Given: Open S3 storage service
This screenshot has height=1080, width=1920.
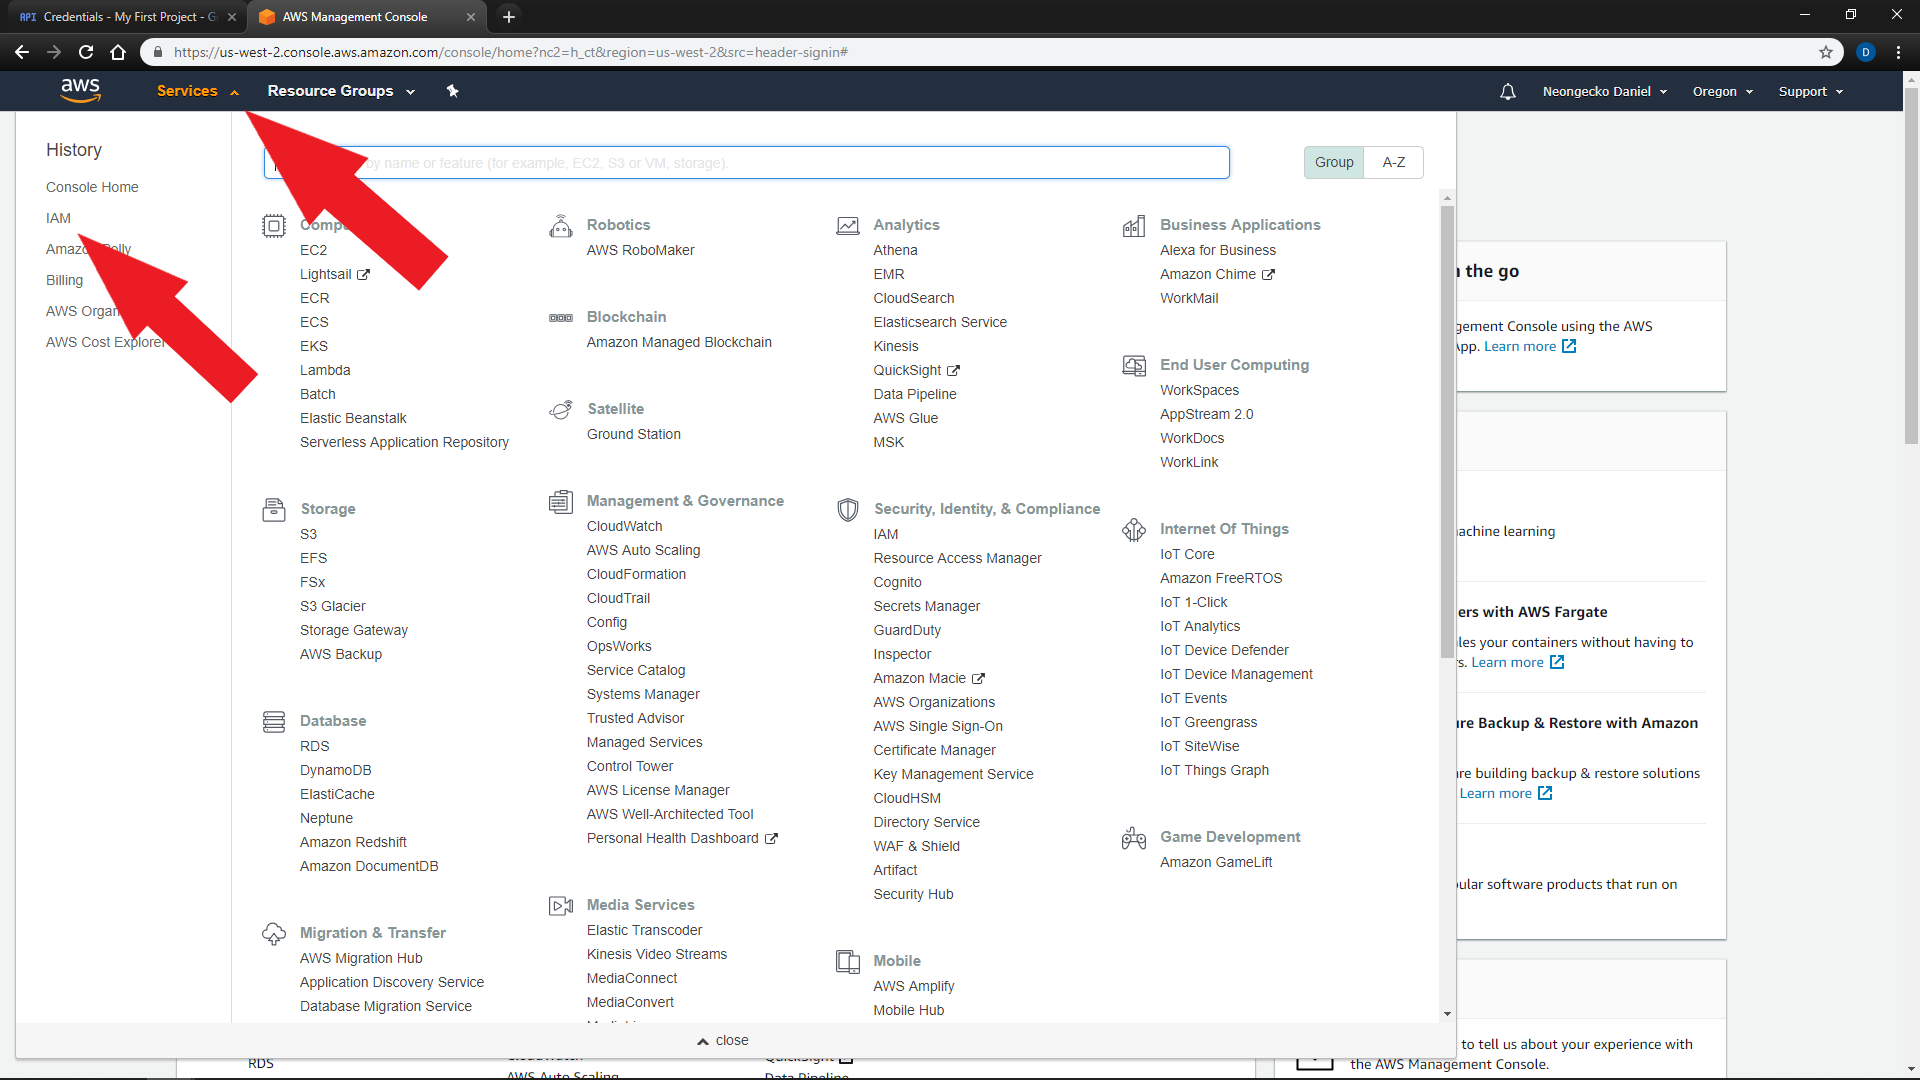Looking at the screenshot, I should click(308, 534).
